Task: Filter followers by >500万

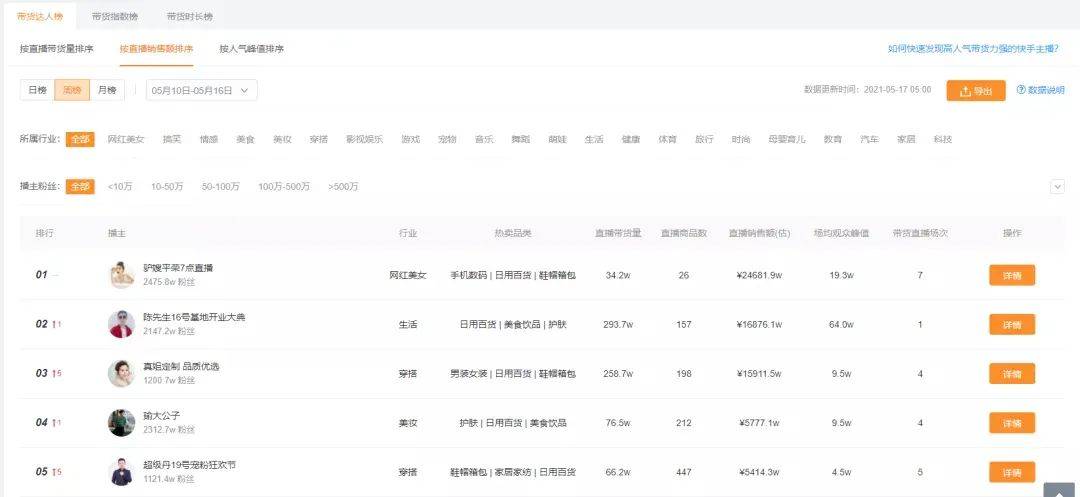Action: pyautogui.click(x=343, y=187)
